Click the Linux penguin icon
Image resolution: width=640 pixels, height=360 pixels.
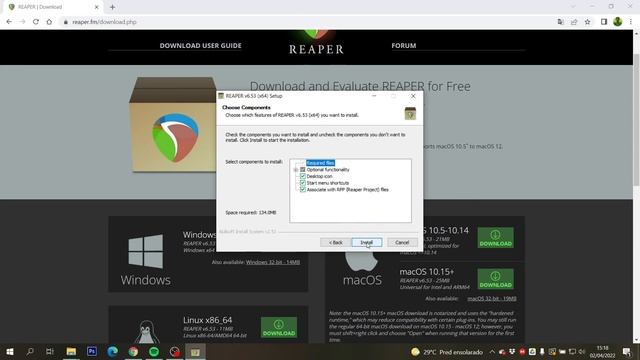(x=147, y=331)
